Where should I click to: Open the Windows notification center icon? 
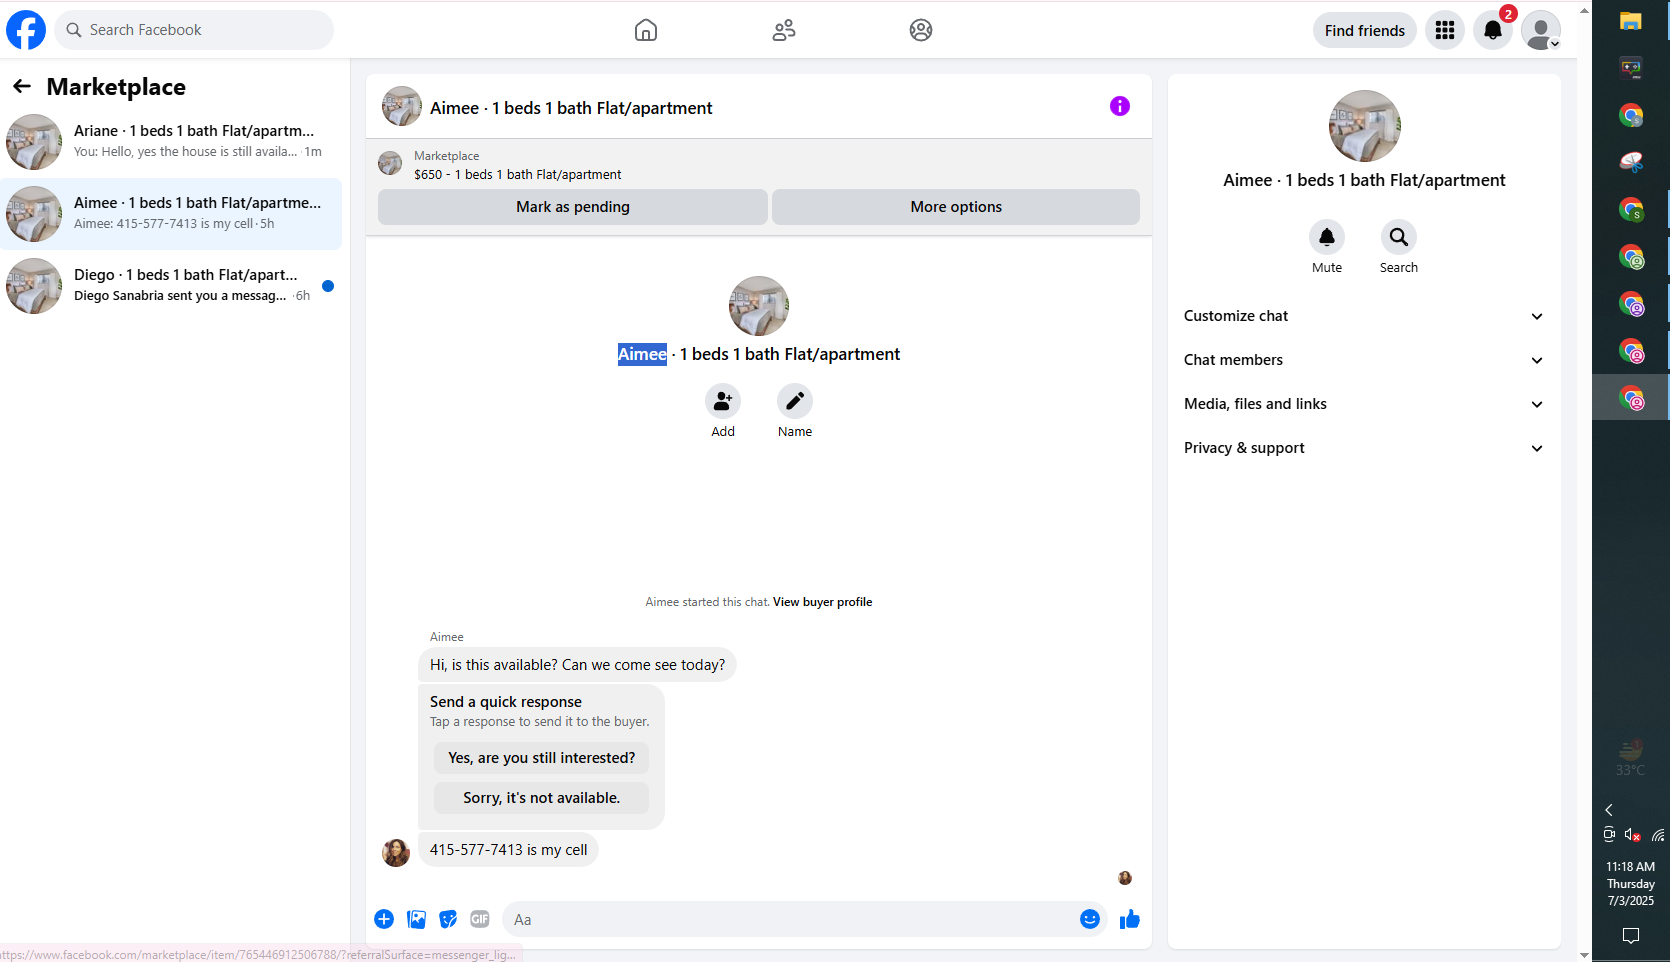(x=1631, y=936)
